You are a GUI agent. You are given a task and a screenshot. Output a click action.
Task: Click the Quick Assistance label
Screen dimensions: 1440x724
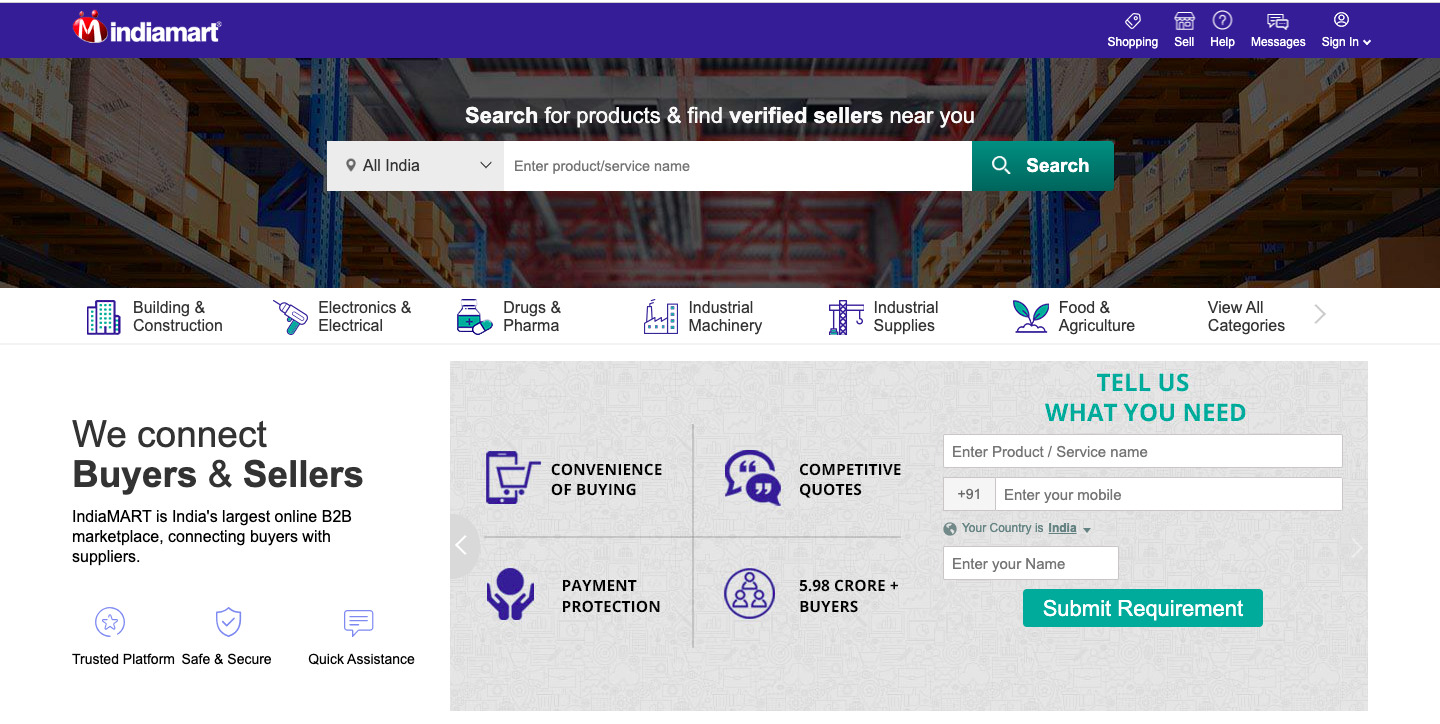click(361, 659)
